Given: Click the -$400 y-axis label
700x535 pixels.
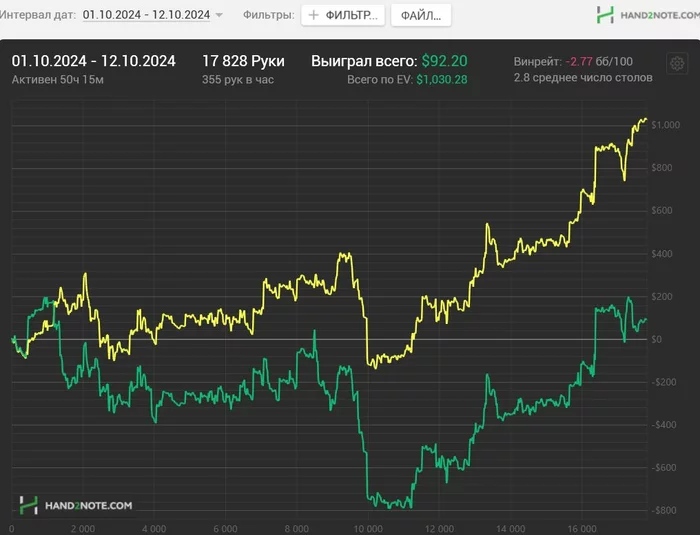Looking at the screenshot, I should point(662,425).
